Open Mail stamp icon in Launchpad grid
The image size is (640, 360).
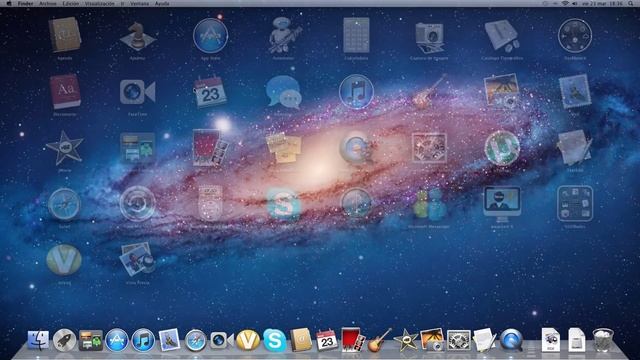pos(575,91)
